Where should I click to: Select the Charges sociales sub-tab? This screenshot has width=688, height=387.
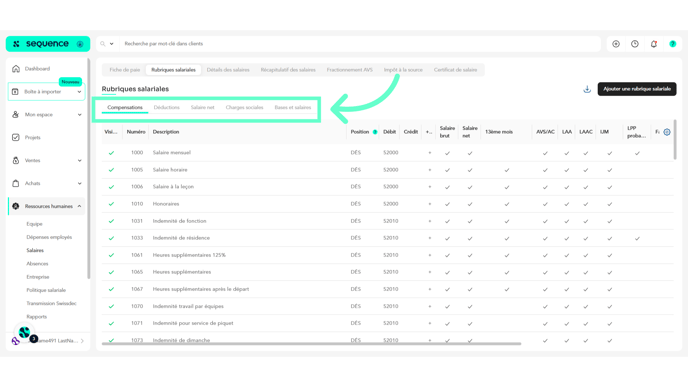coord(244,108)
